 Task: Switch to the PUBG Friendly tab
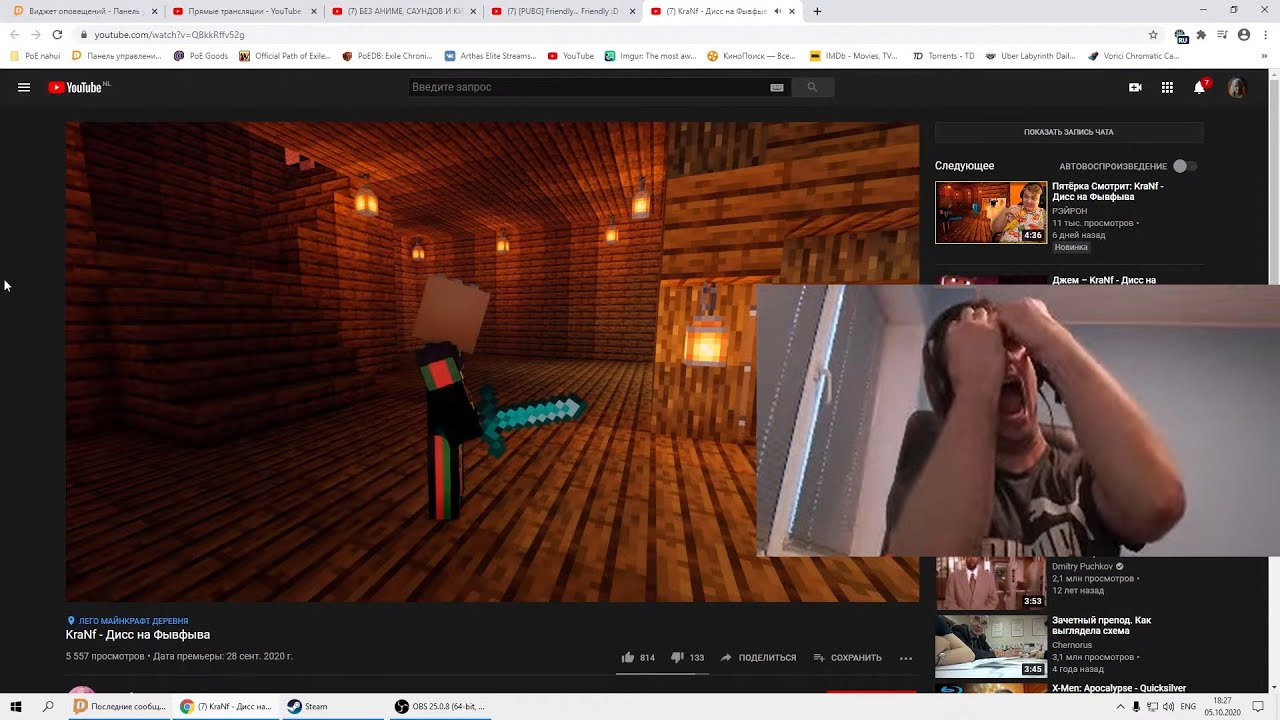tap(562, 11)
